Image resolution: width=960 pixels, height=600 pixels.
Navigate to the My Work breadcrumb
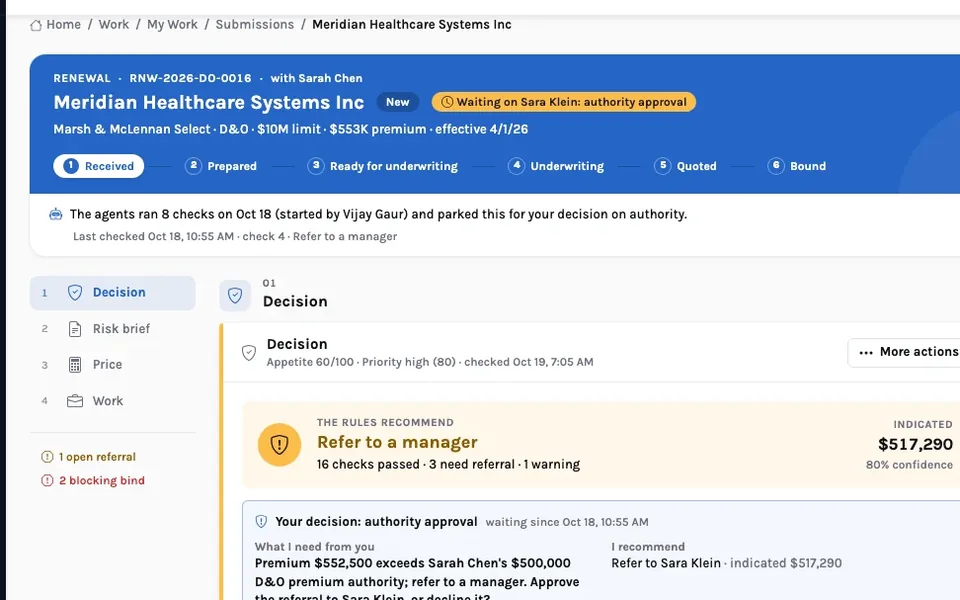point(172,24)
